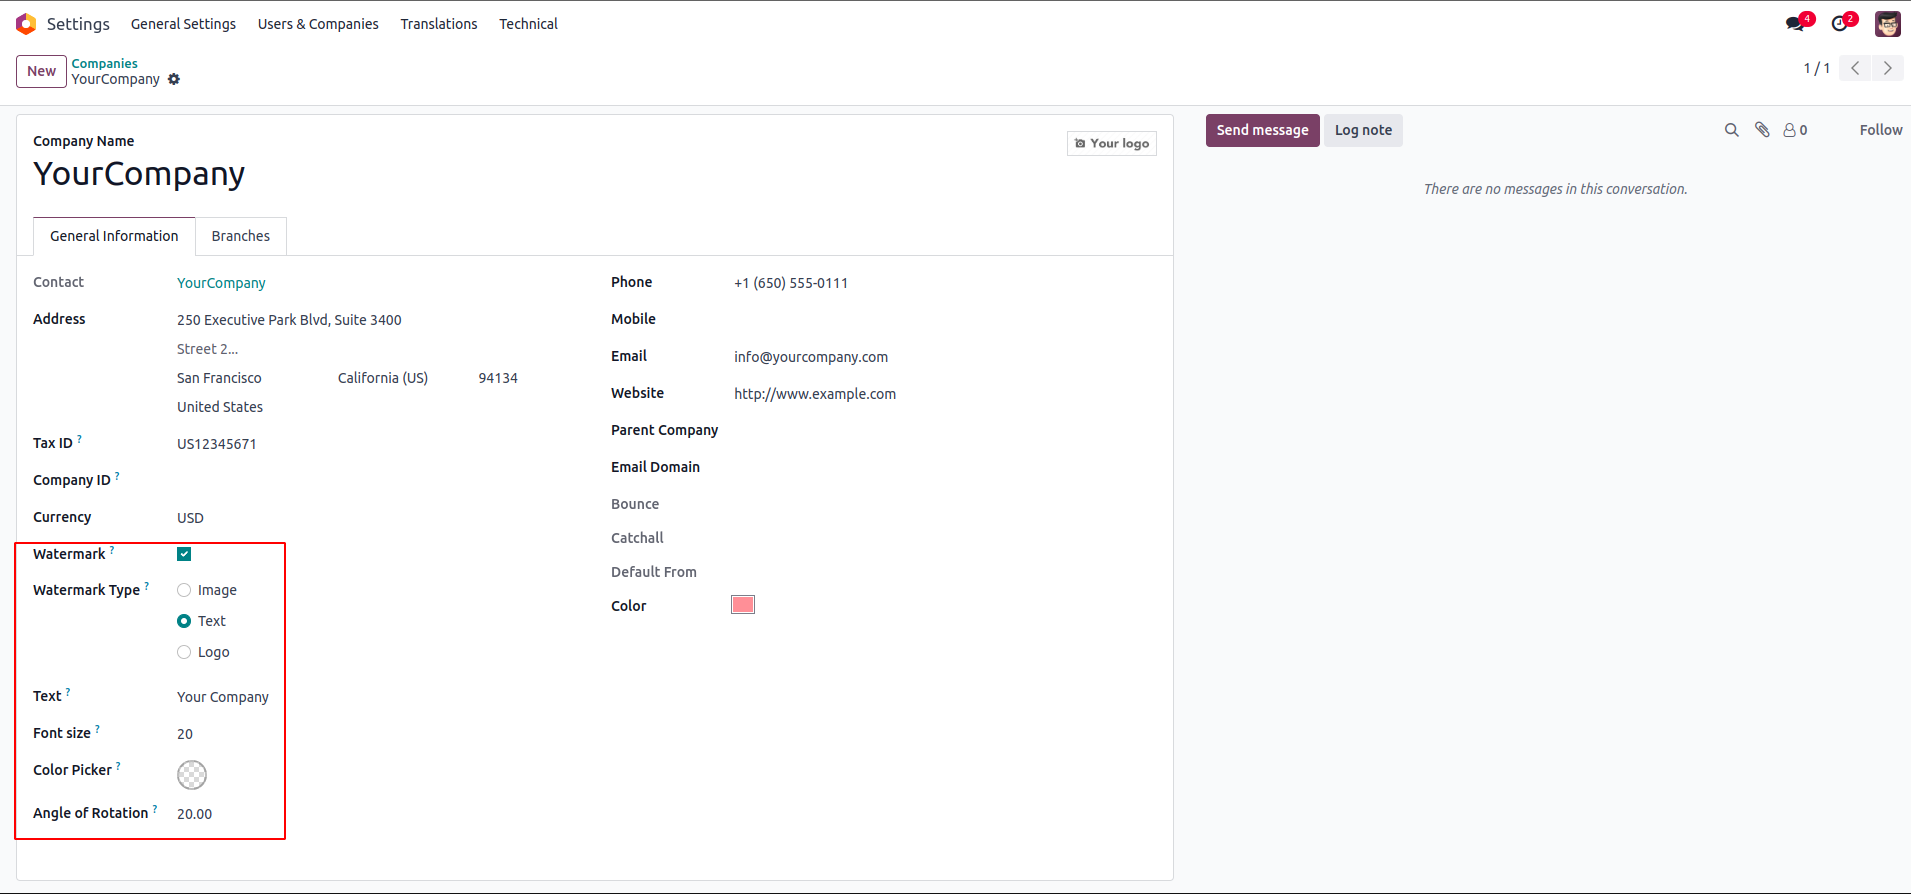Open General Settings menu
1911x894 pixels.
click(x=183, y=24)
